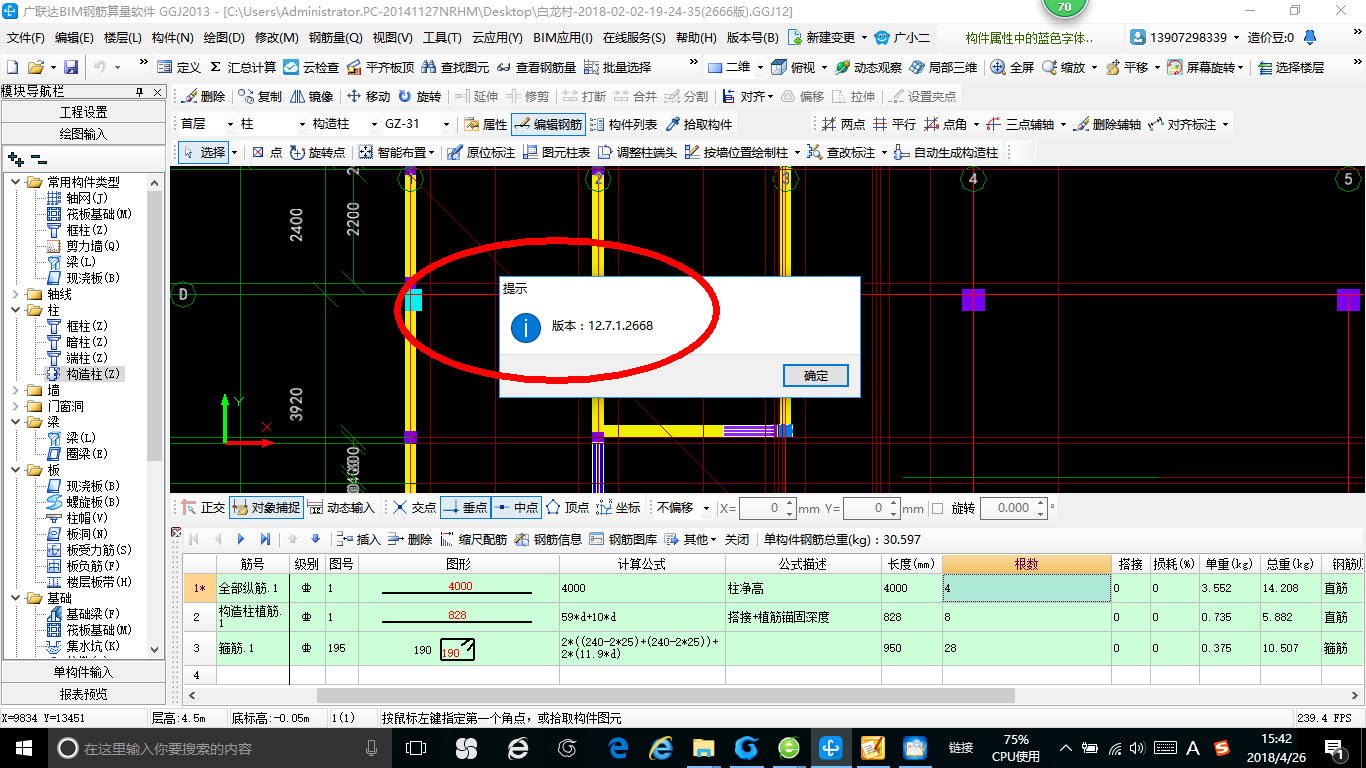This screenshot has height=768, width=1366.
Task: Click 动态观察 dynamic orbit tool
Action: [867, 67]
